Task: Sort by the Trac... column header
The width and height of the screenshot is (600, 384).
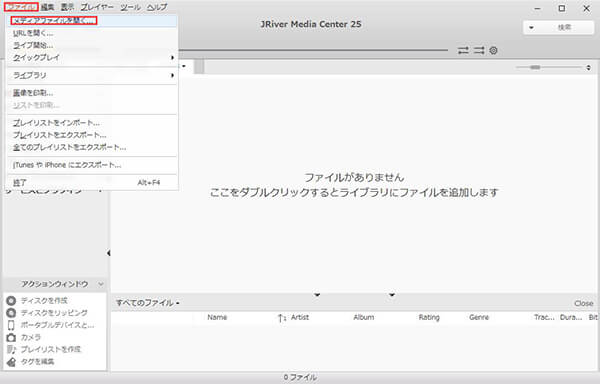Action: (544, 317)
